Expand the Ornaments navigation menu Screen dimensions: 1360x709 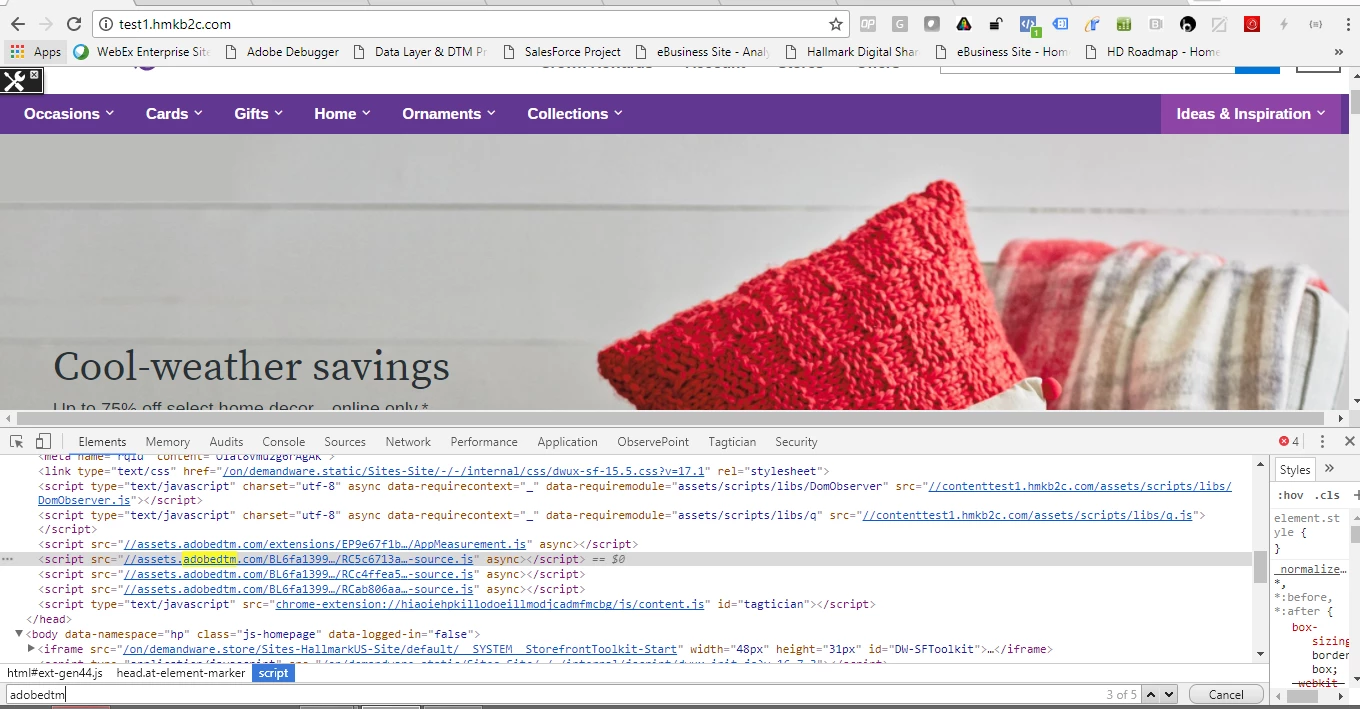tap(449, 114)
